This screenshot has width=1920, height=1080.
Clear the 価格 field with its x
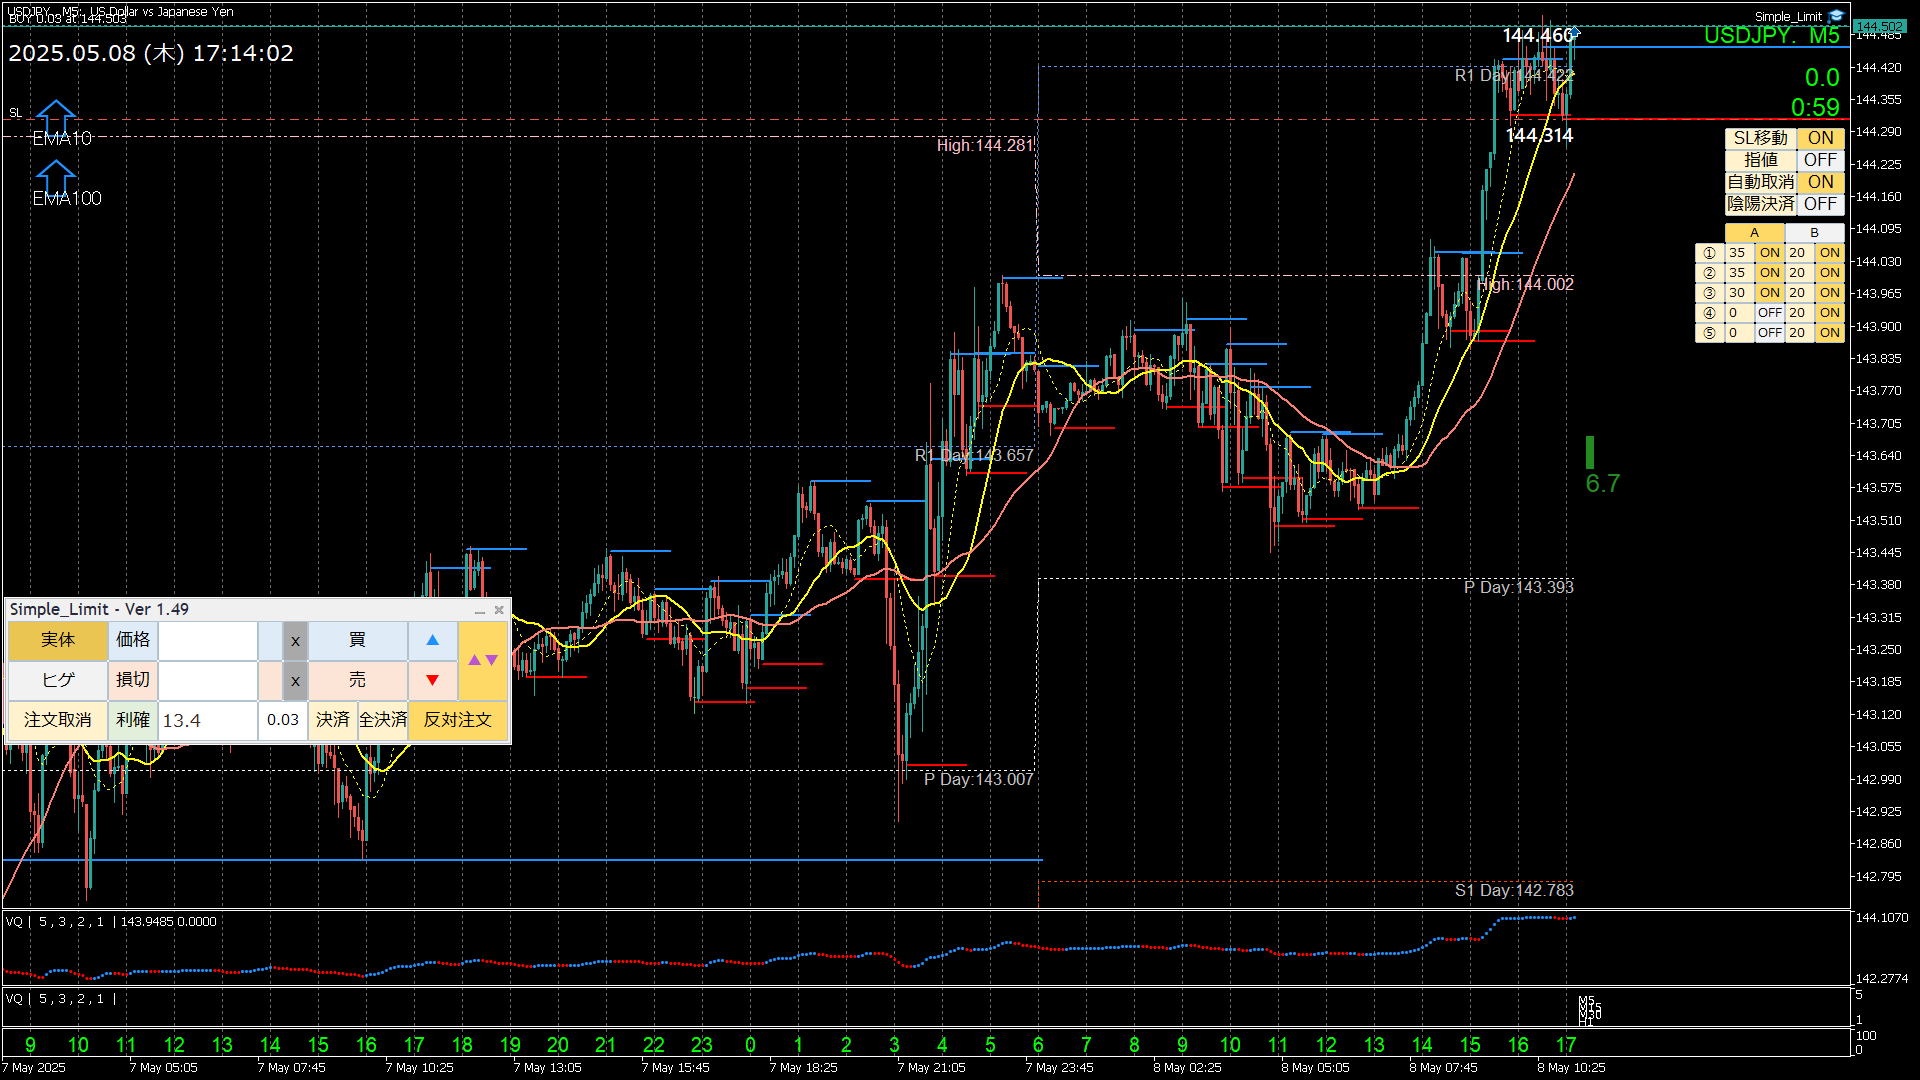(295, 641)
